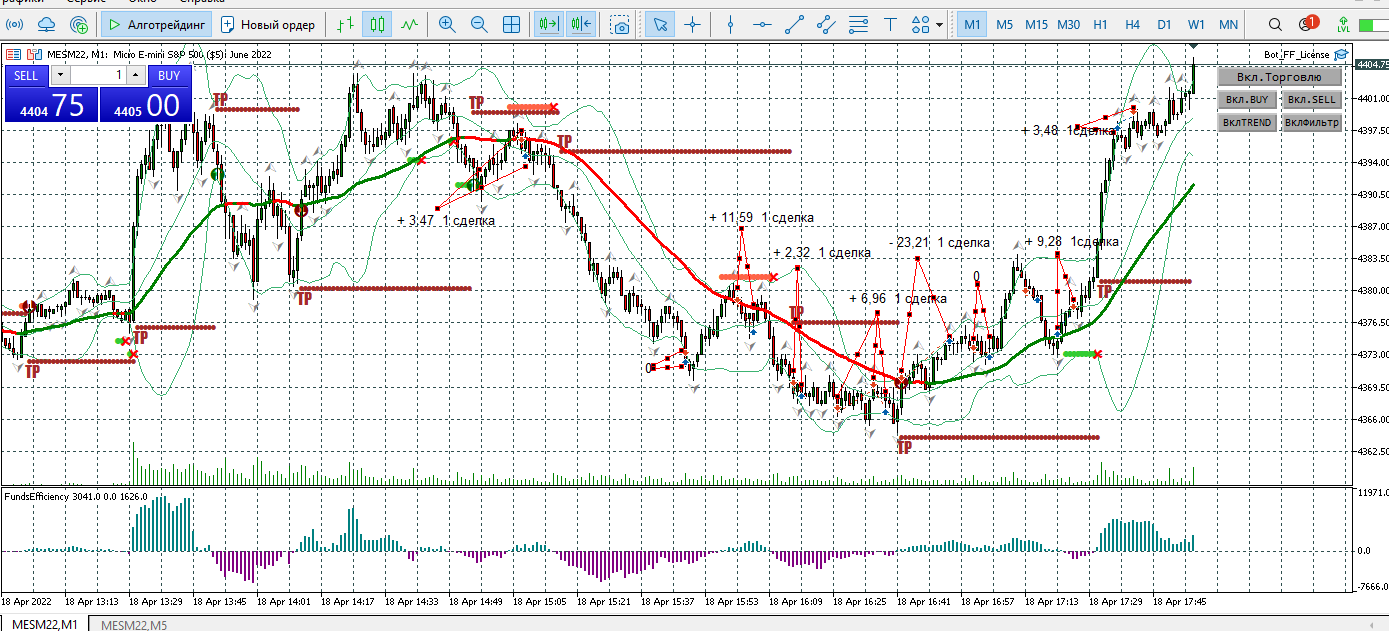Screen dimensions: 1389x631
Task: Increase or decrease volume with spinner arrows
Action: [135, 75]
